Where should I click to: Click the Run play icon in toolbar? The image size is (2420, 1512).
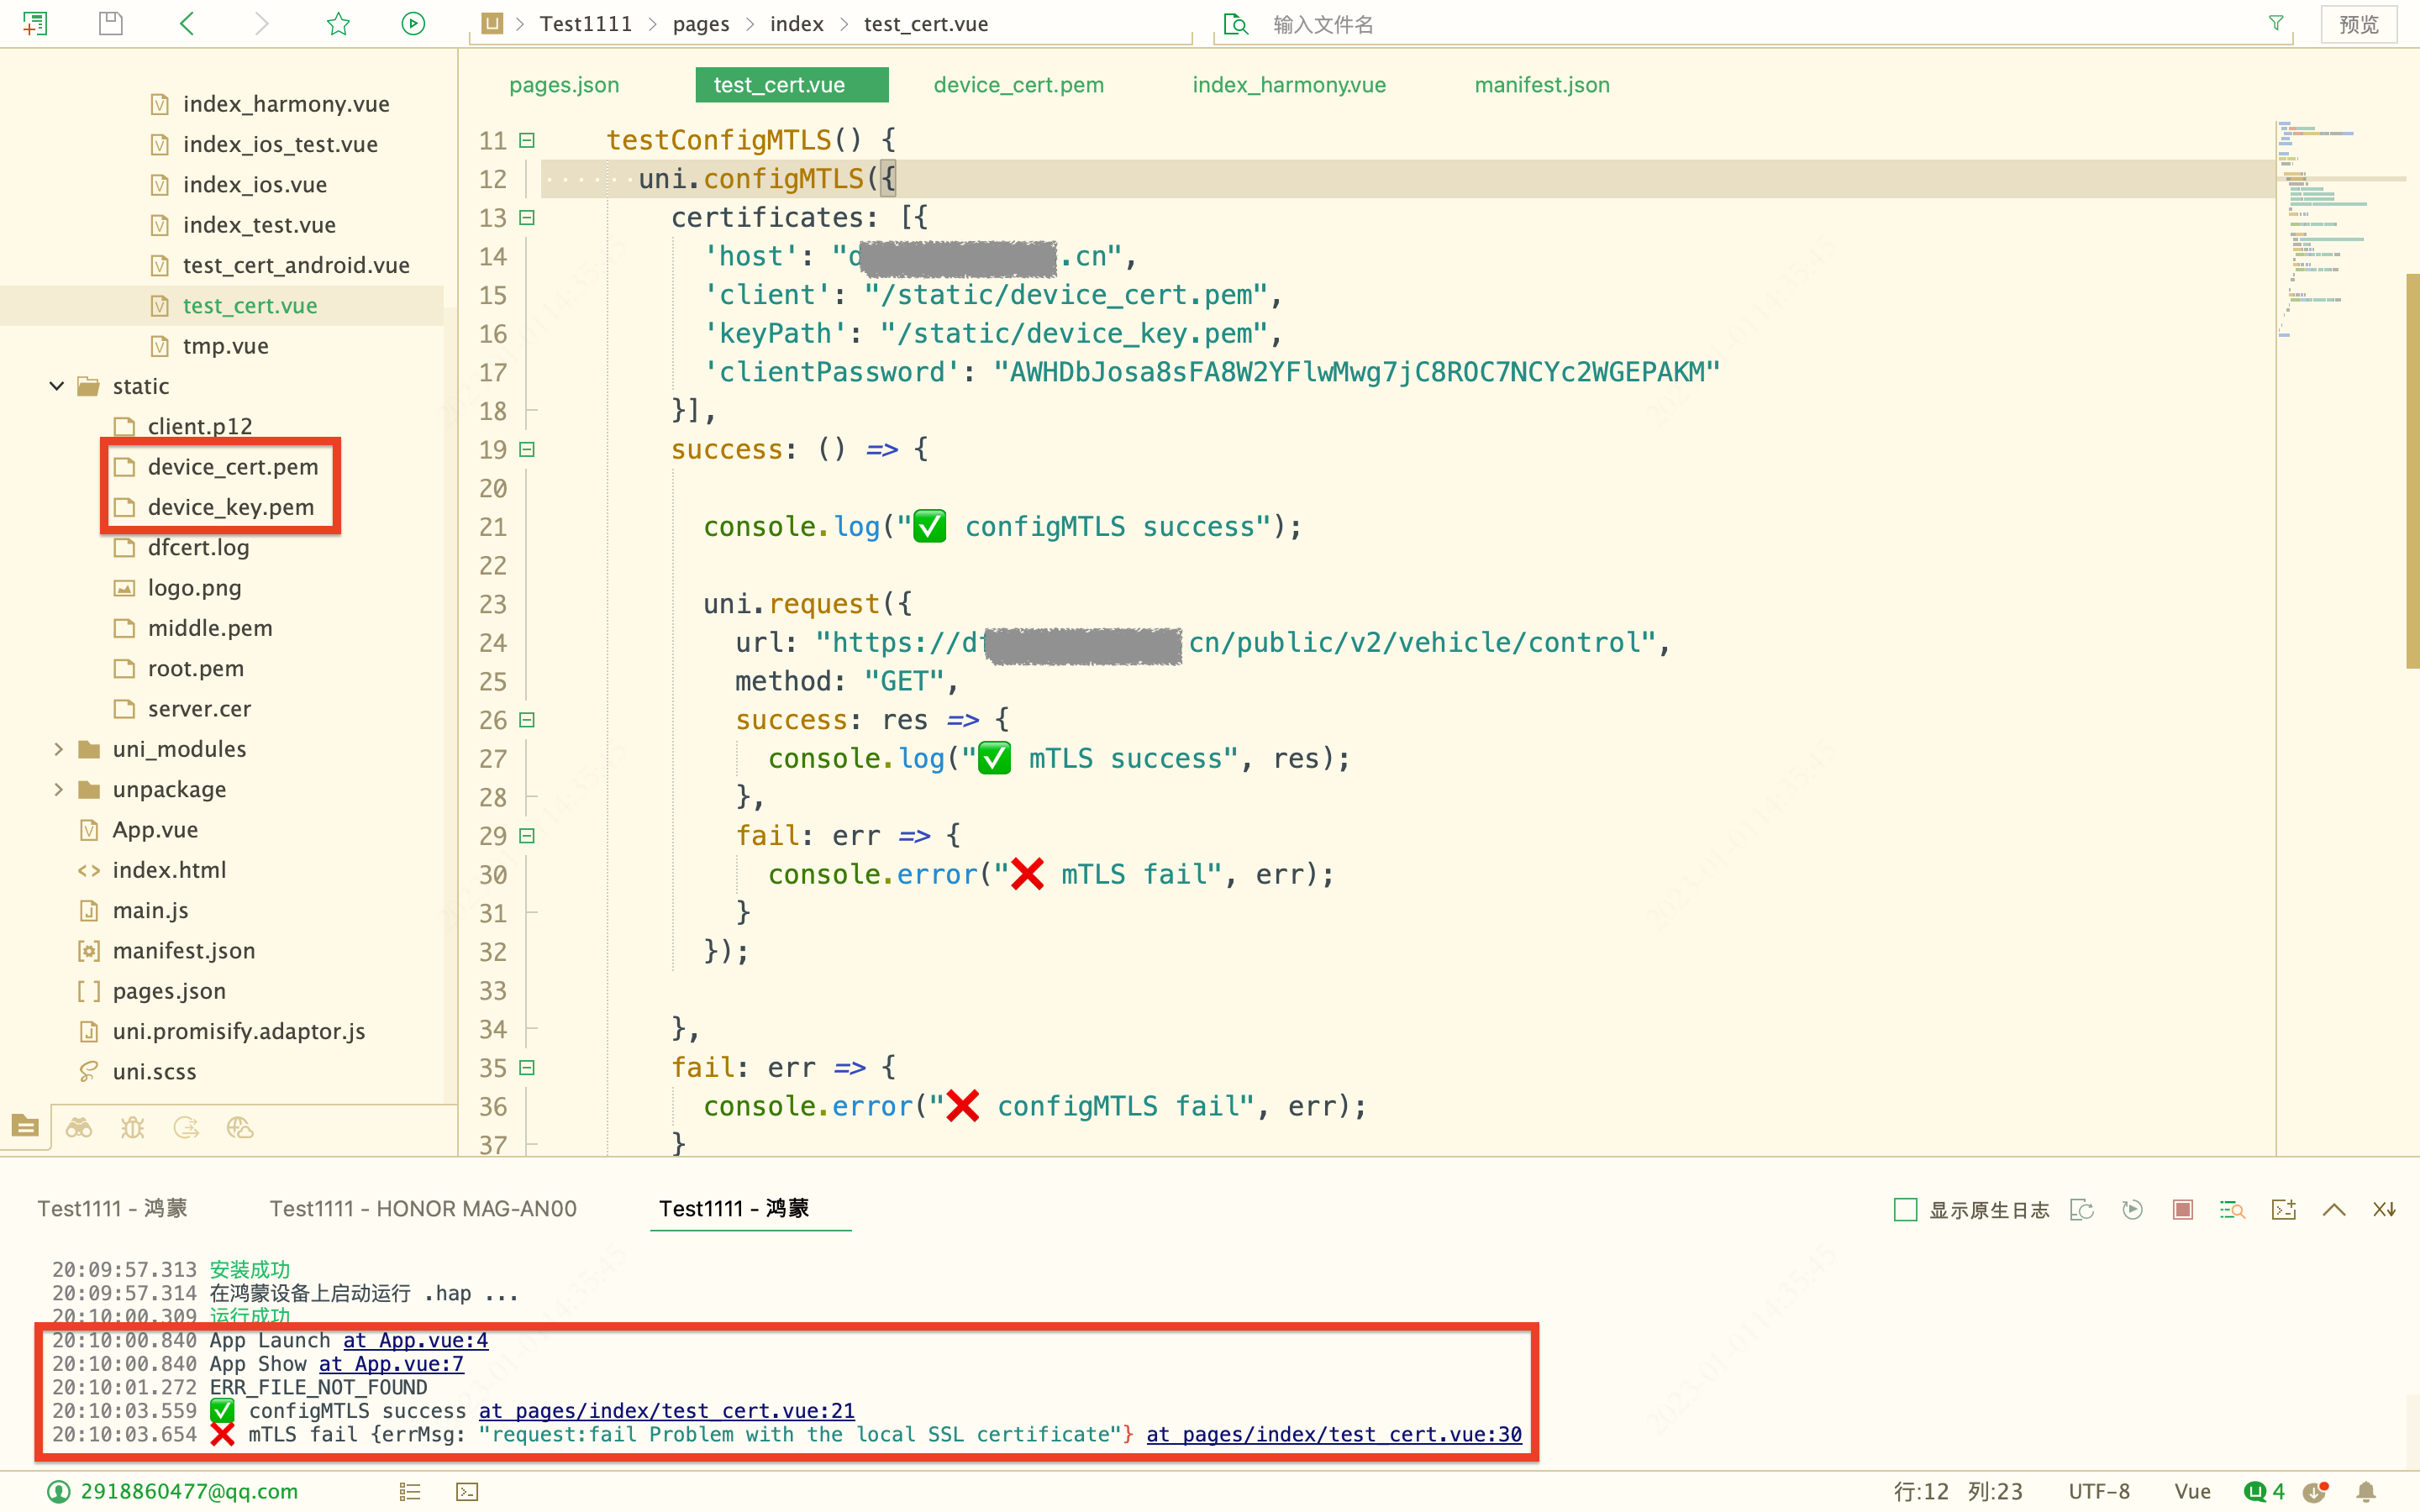tap(413, 24)
